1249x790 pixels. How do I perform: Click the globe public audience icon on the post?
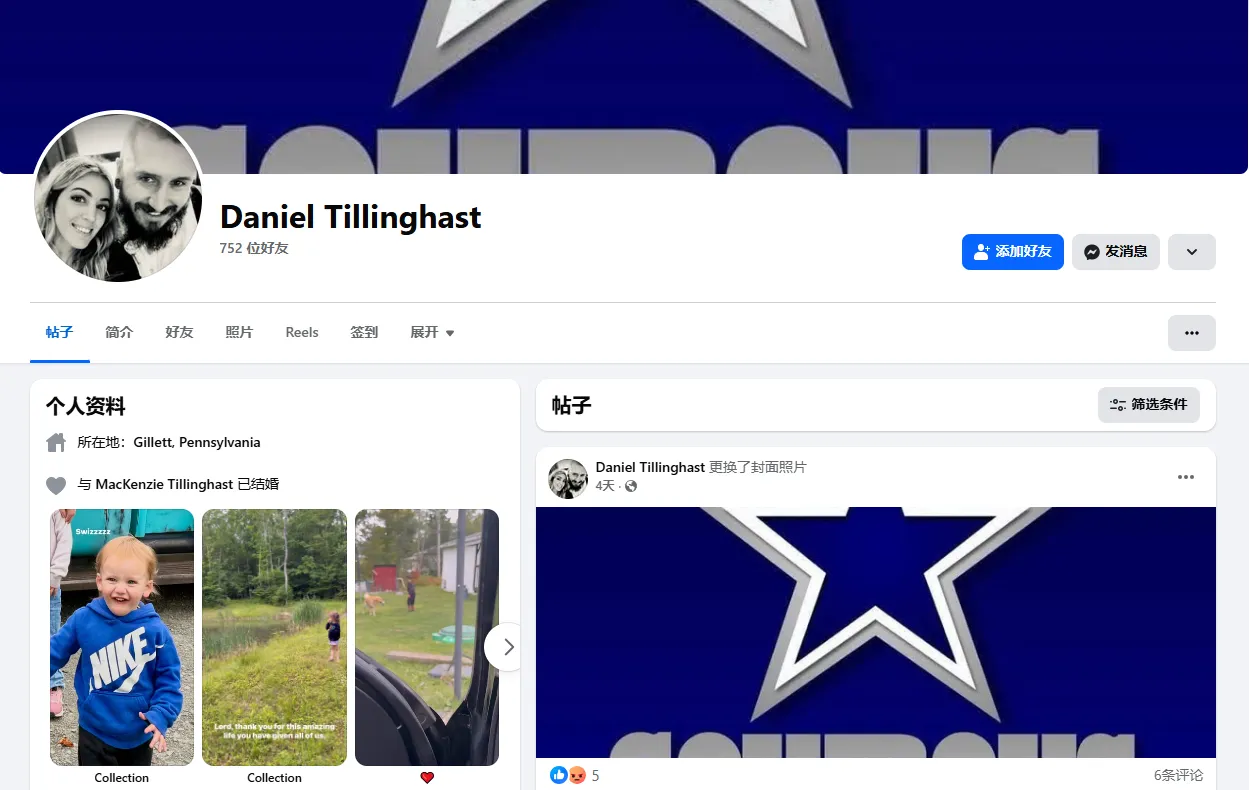[x=631, y=486]
